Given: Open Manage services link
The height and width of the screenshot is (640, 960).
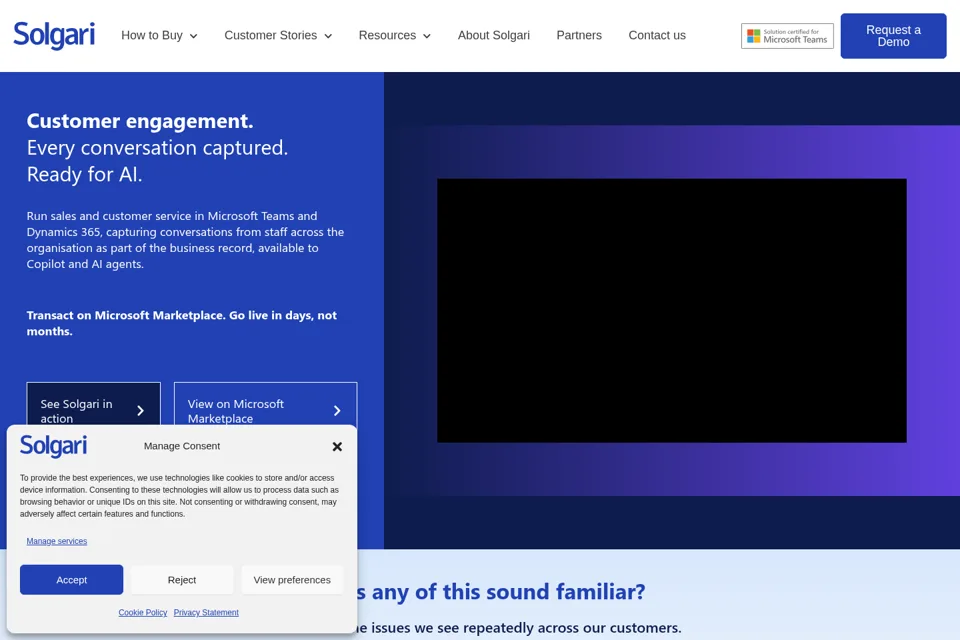Looking at the screenshot, I should [x=56, y=541].
